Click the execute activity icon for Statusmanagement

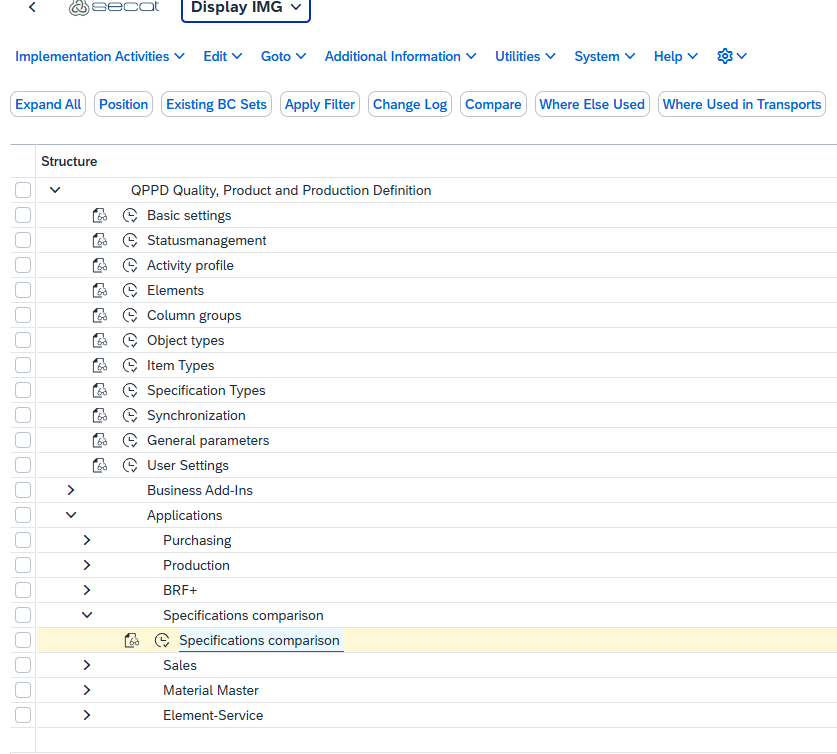(129, 240)
